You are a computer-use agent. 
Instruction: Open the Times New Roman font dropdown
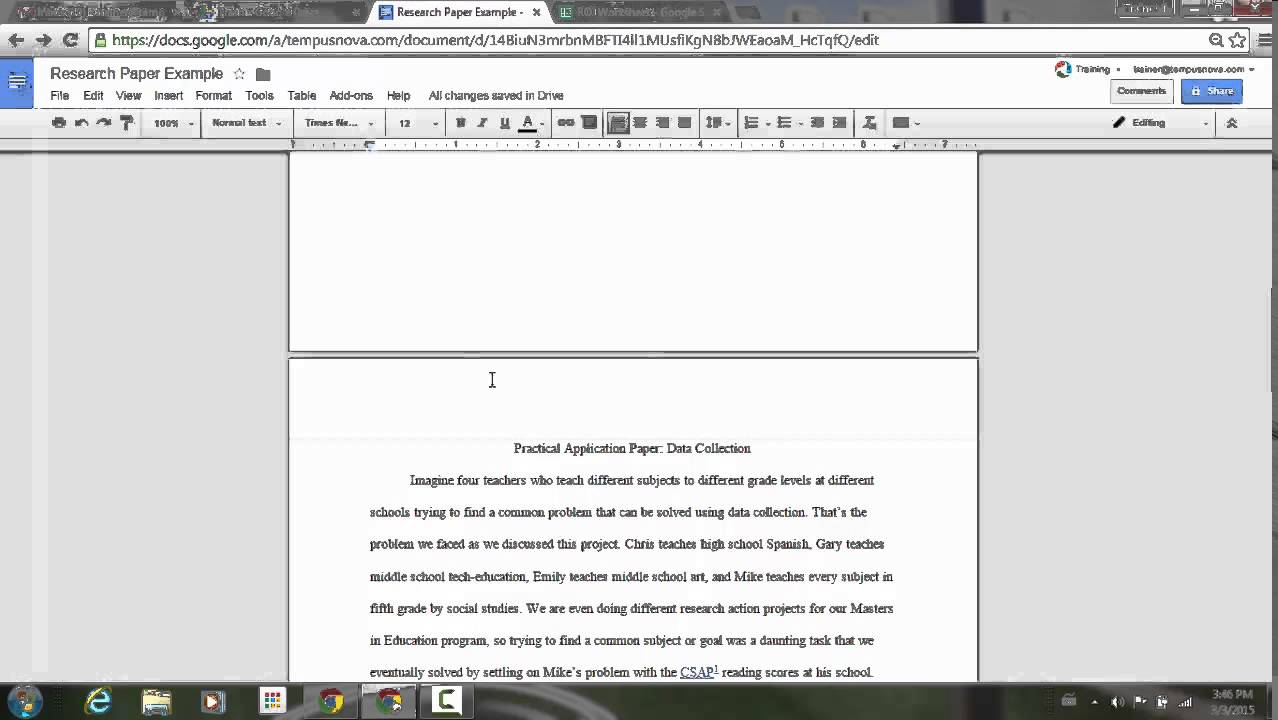pyautogui.click(x=339, y=123)
